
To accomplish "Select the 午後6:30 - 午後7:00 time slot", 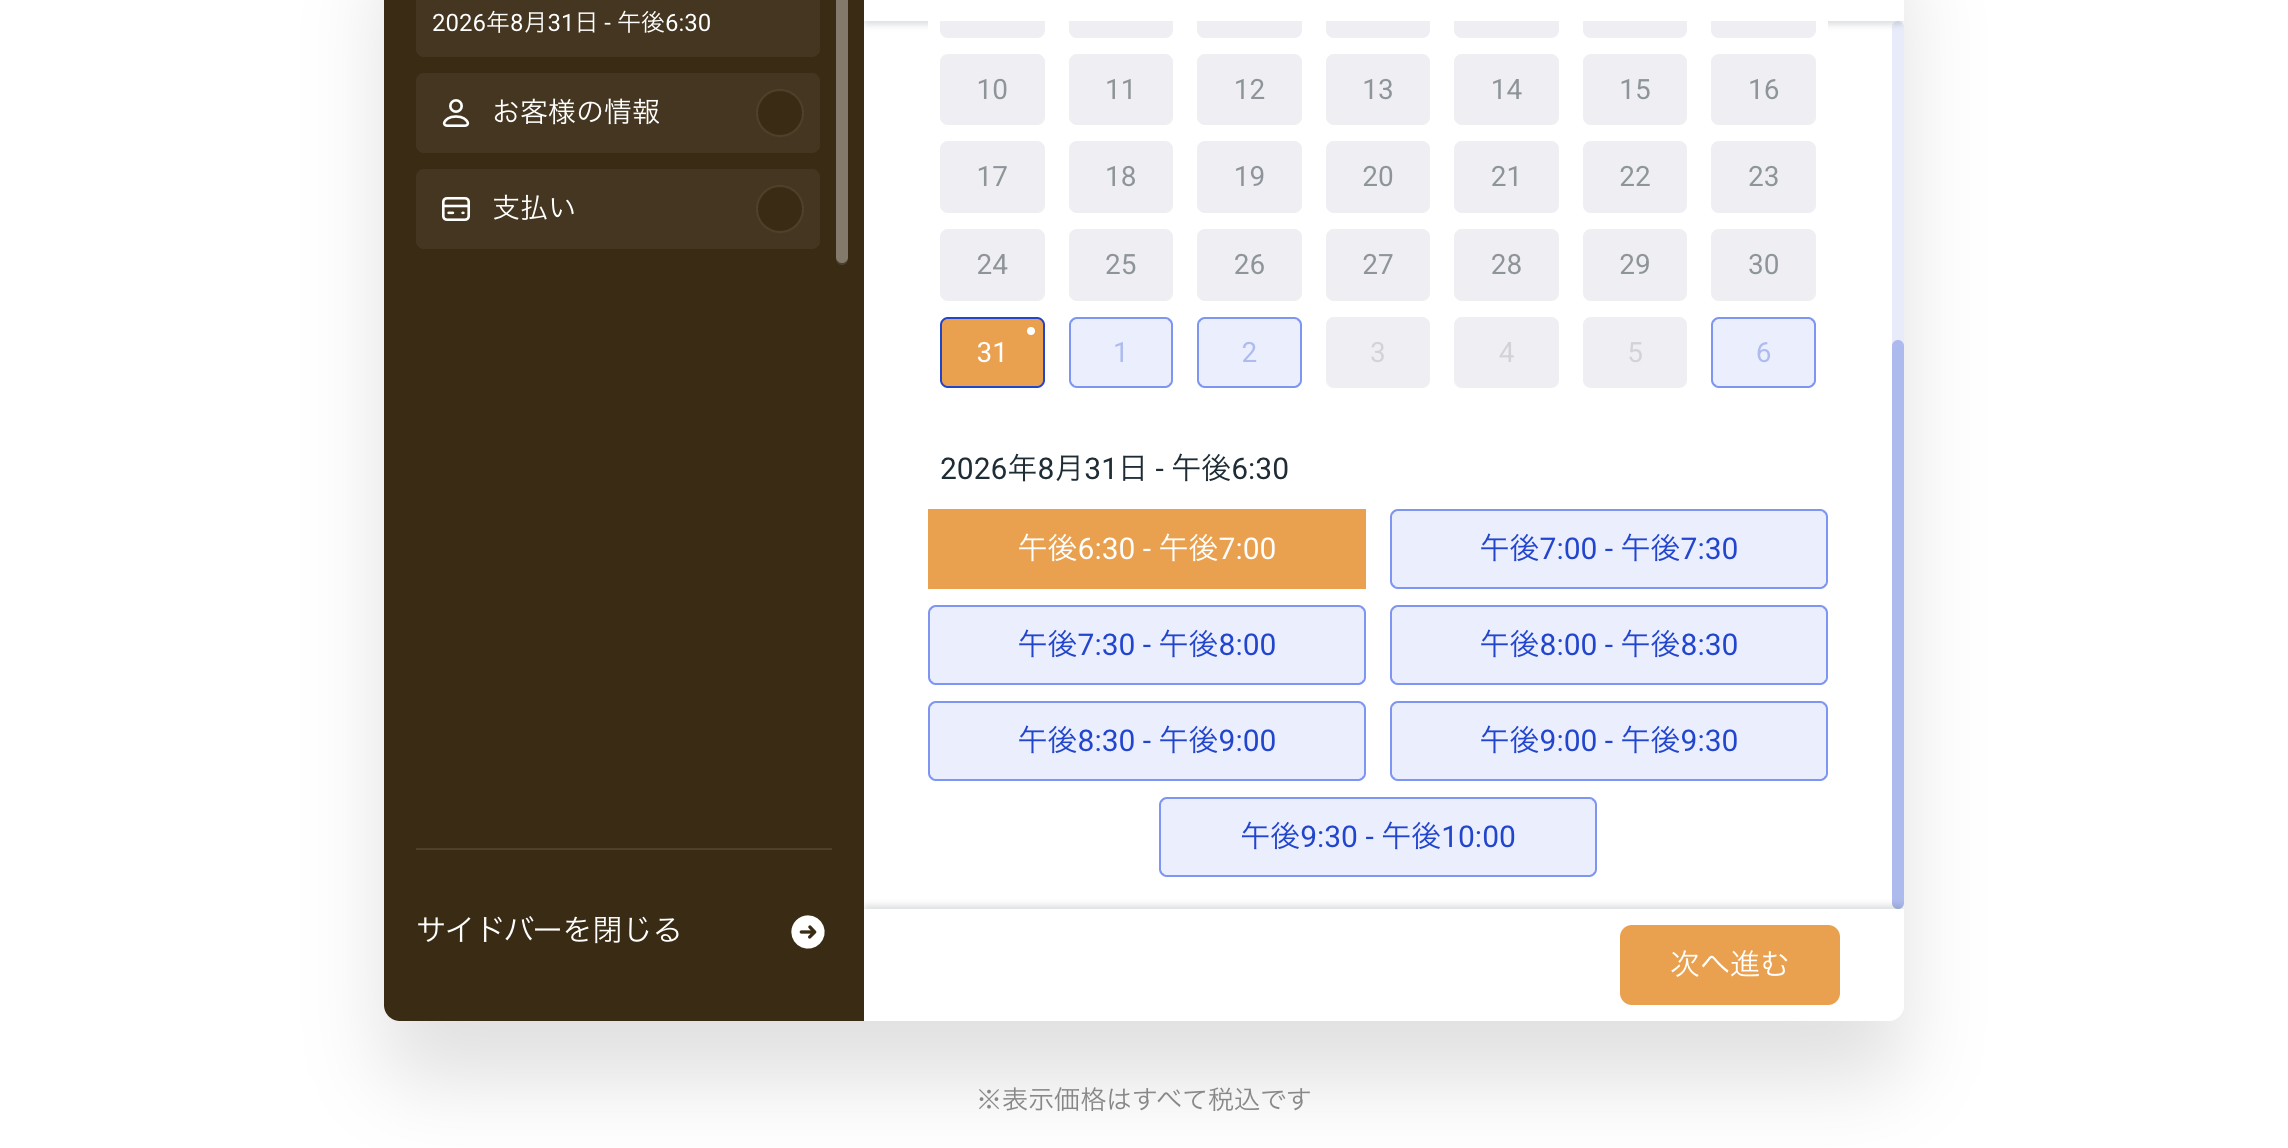I will click(x=1147, y=549).
